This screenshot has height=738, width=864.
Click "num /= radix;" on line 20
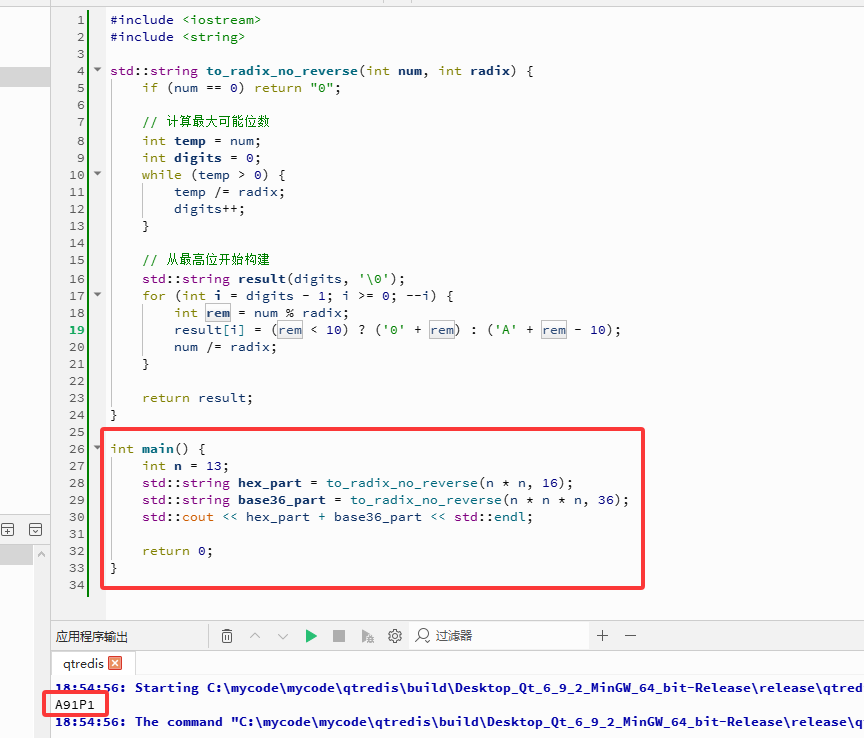[x=225, y=347]
